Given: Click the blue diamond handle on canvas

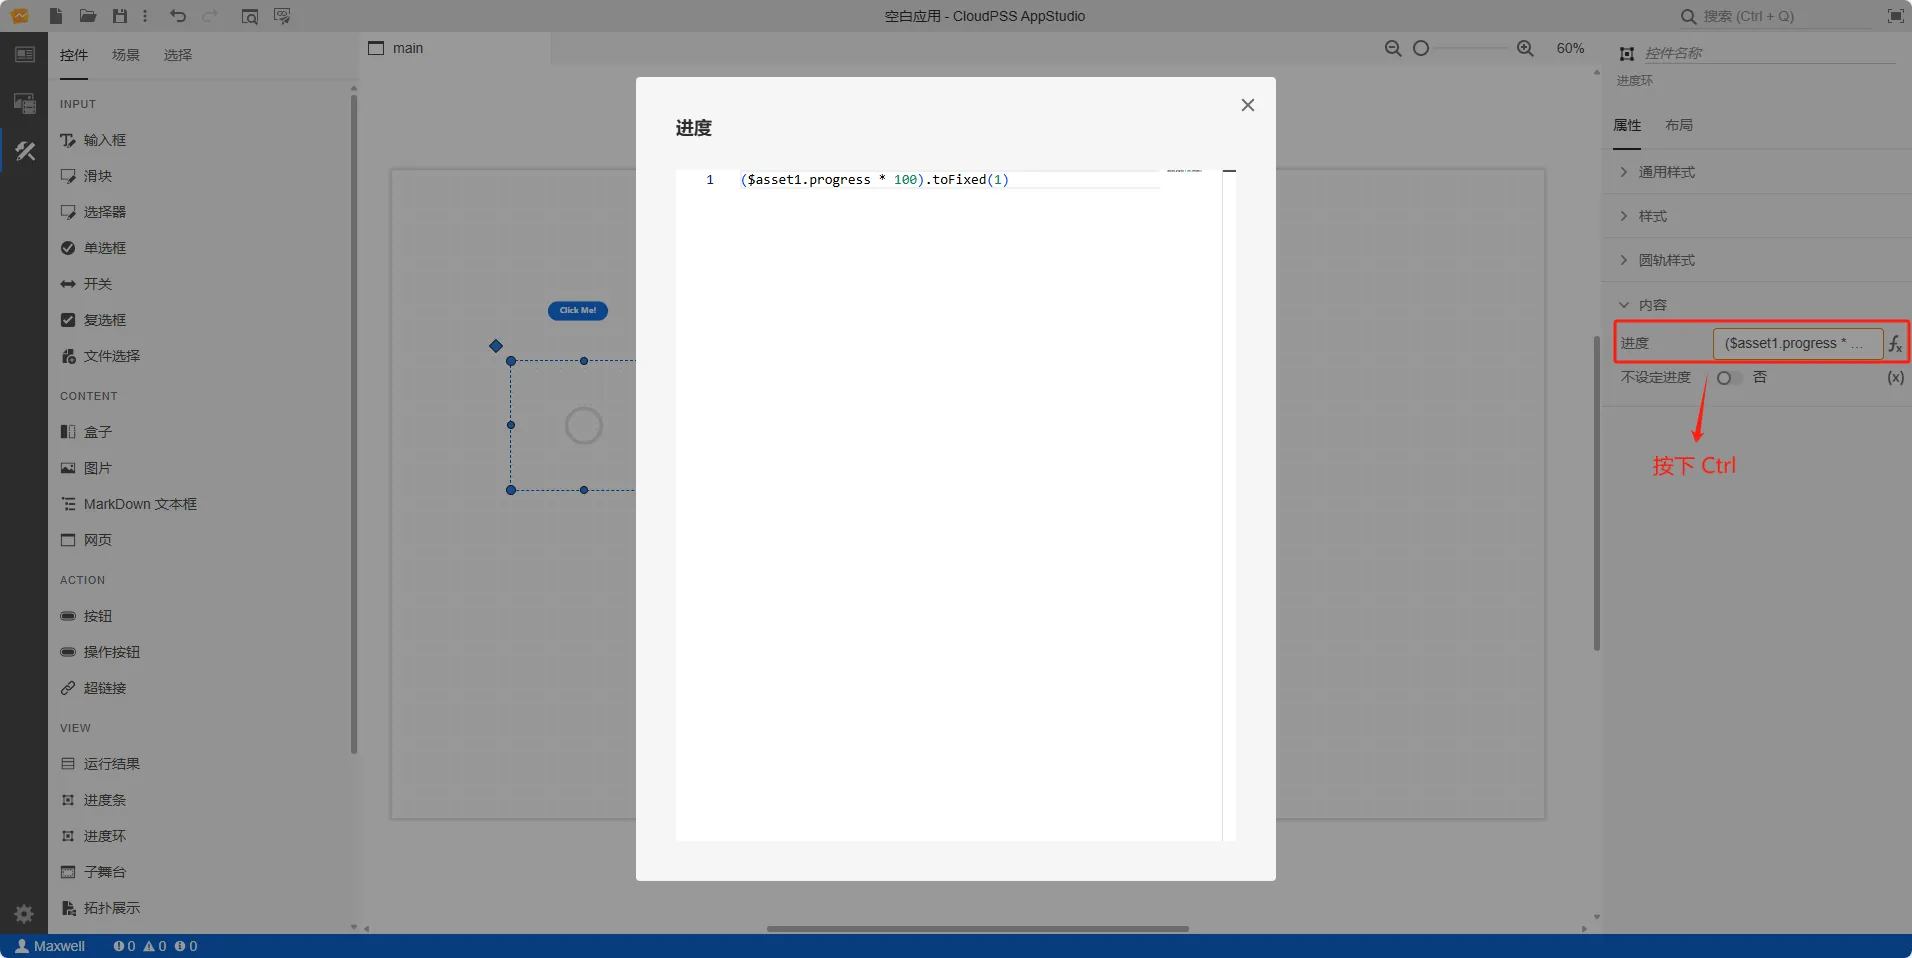Looking at the screenshot, I should (x=496, y=346).
